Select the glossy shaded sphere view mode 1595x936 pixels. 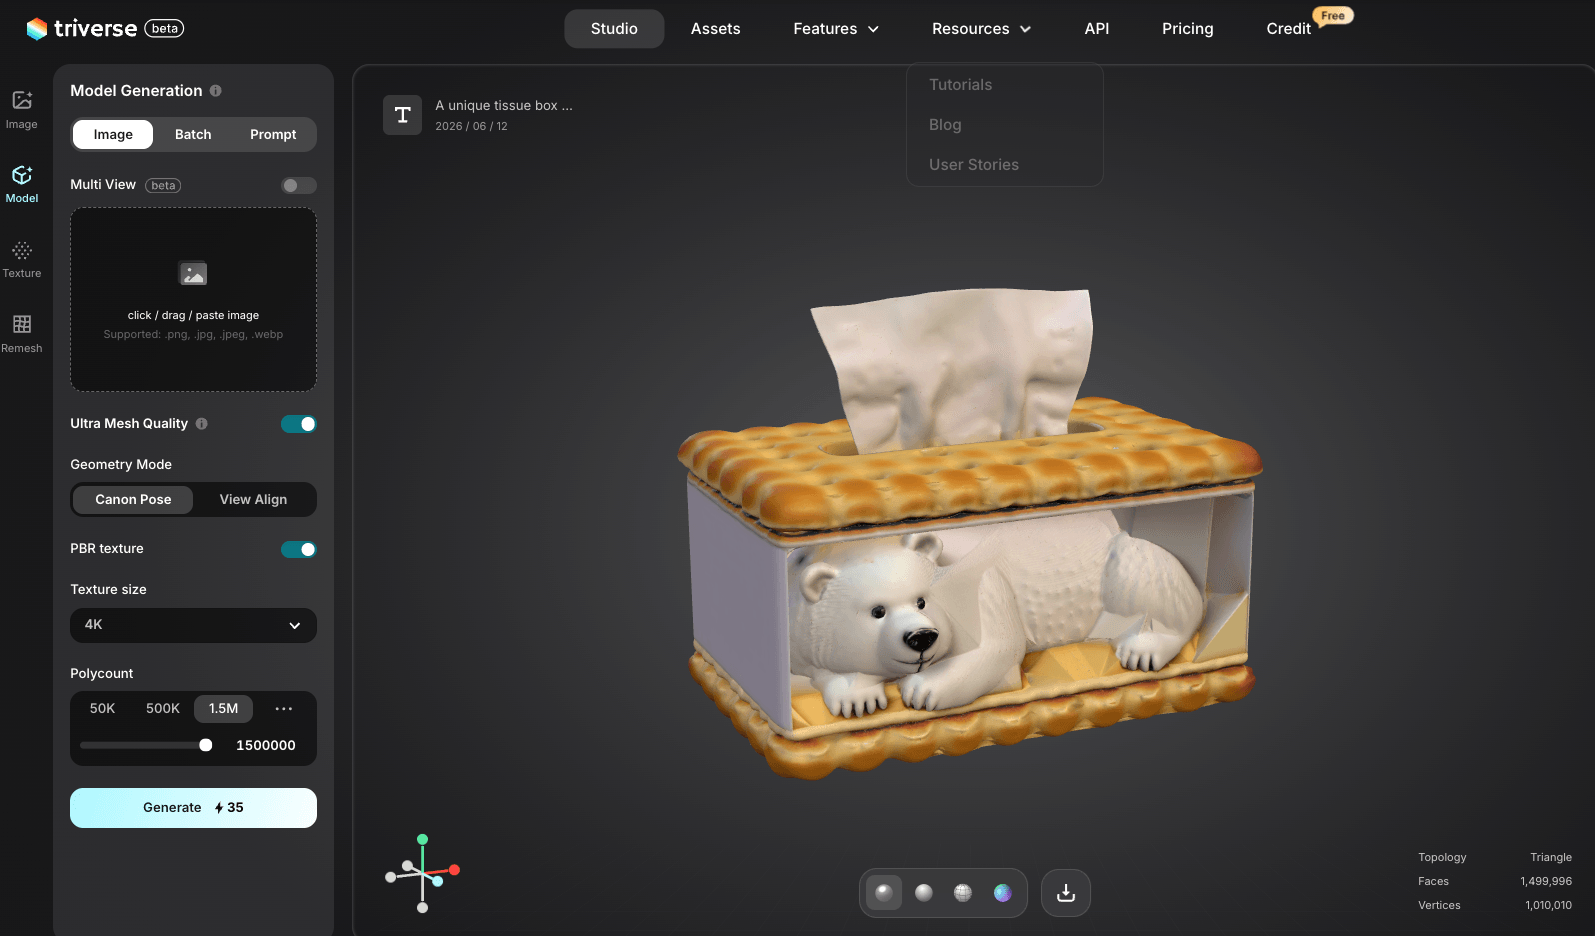pyautogui.click(x=884, y=893)
